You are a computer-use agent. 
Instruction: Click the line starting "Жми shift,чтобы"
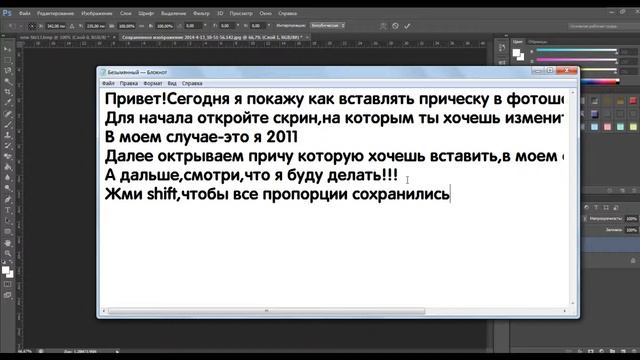277,193
